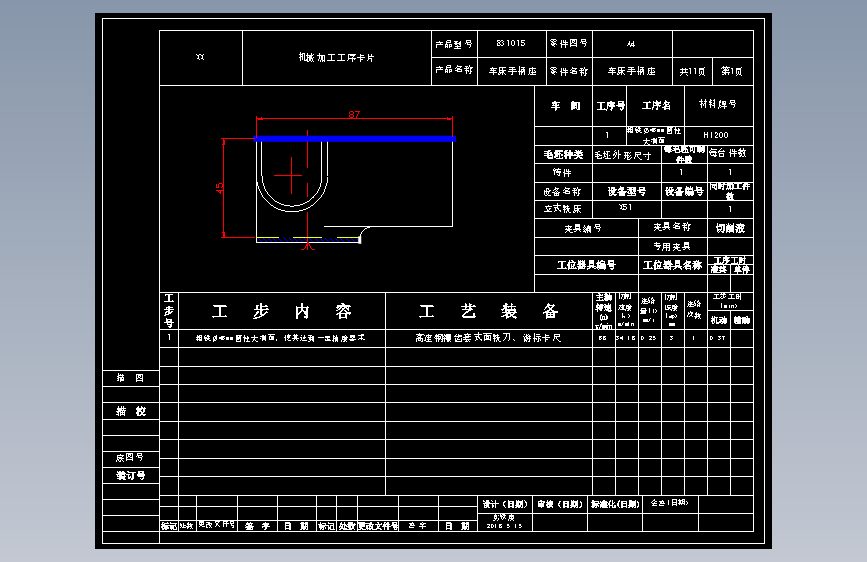Click the 每台件数 header cell
Screen dimensions: 867x562
click(x=730, y=153)
